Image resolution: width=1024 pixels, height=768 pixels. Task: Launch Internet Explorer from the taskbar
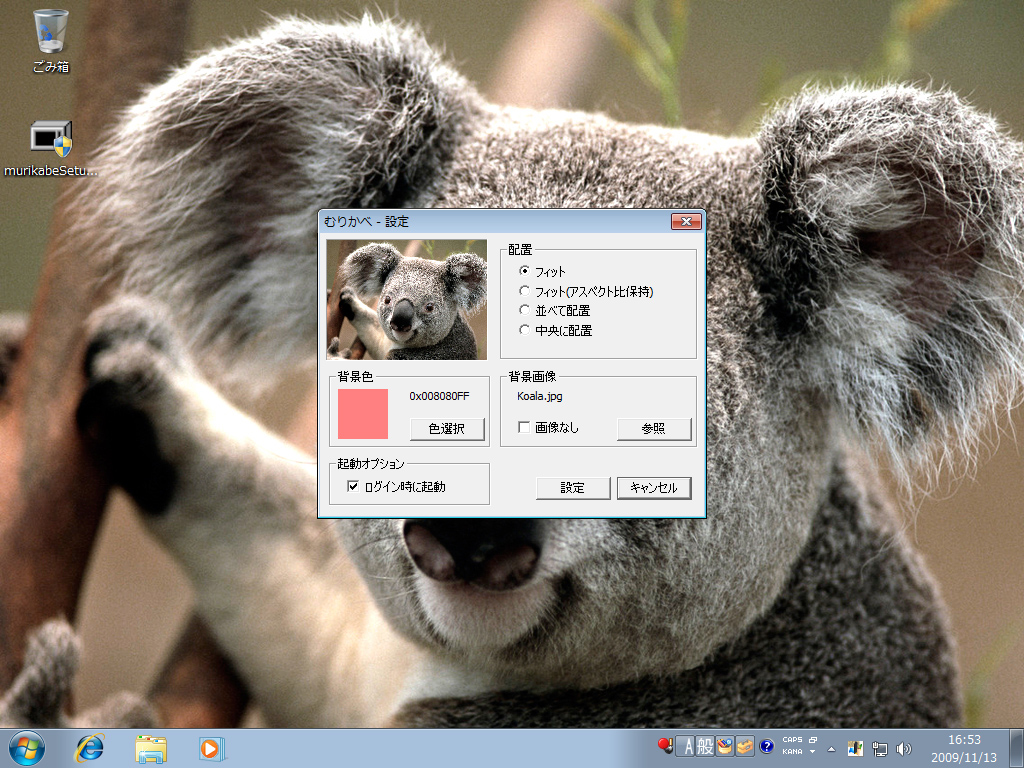(x=89, y=748)
